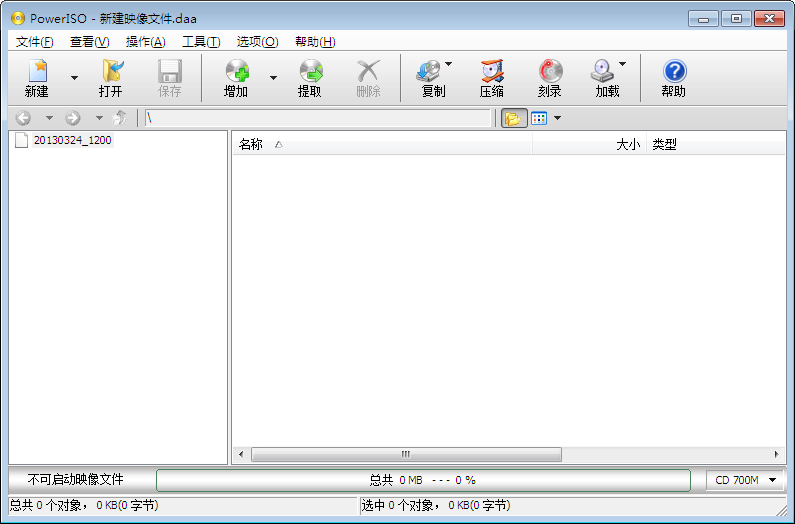Image resolution: width=795 pixels, height=524 pixels.
Task: Open the 工具(T) menu
Action: 201,42
